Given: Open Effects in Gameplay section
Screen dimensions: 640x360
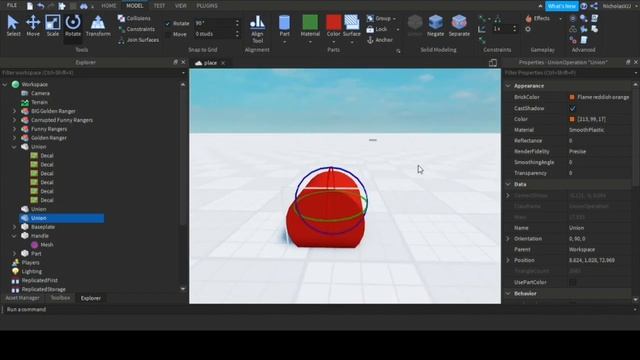Looking at the screenshot, I should pos(538,18).
